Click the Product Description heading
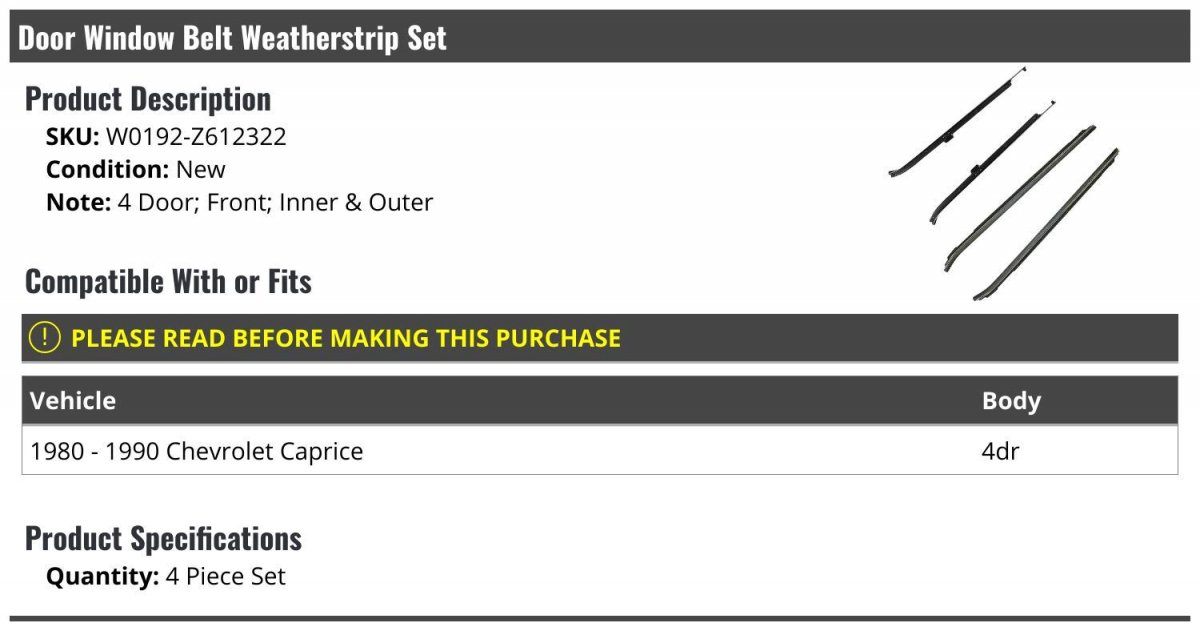The width and height of the screenshot is (1200, 631). pyautogui.click(x=148, y=98)
